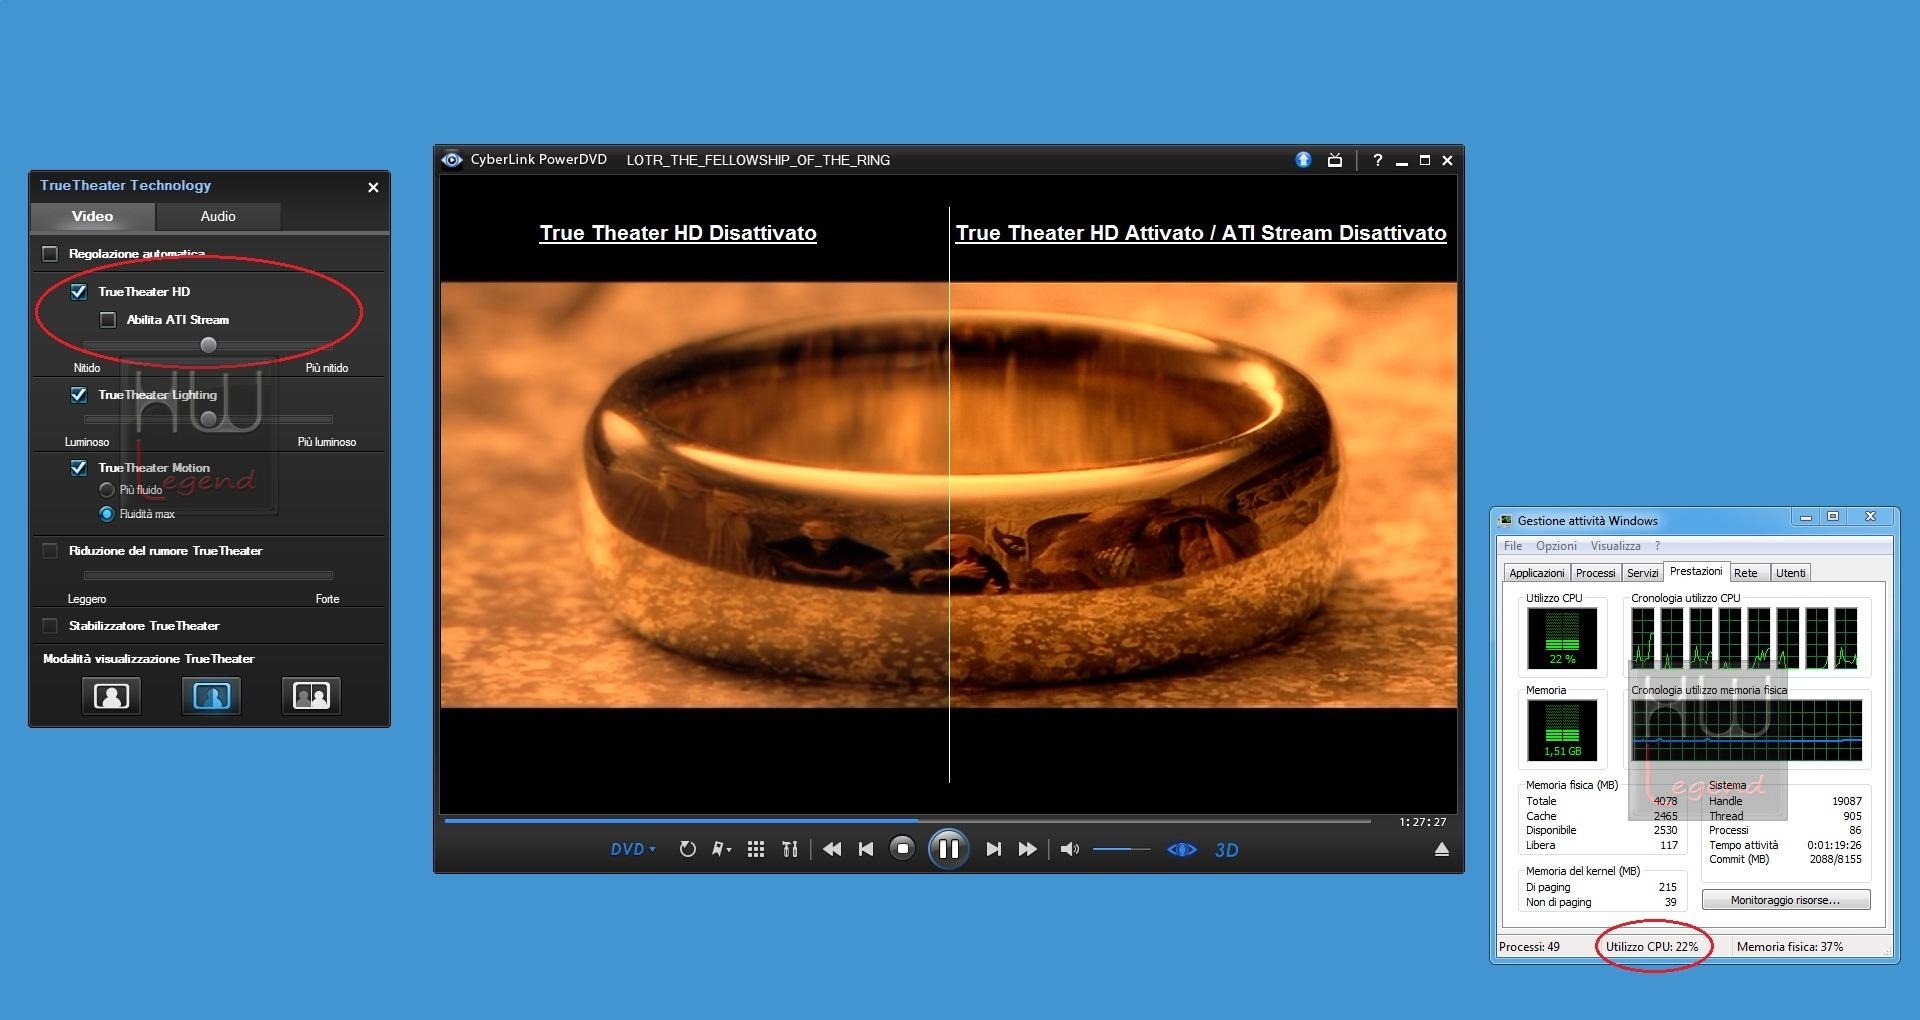
Task: Click the 1:27:27 elapsed time display
Action: click(x=1422, y=822)
